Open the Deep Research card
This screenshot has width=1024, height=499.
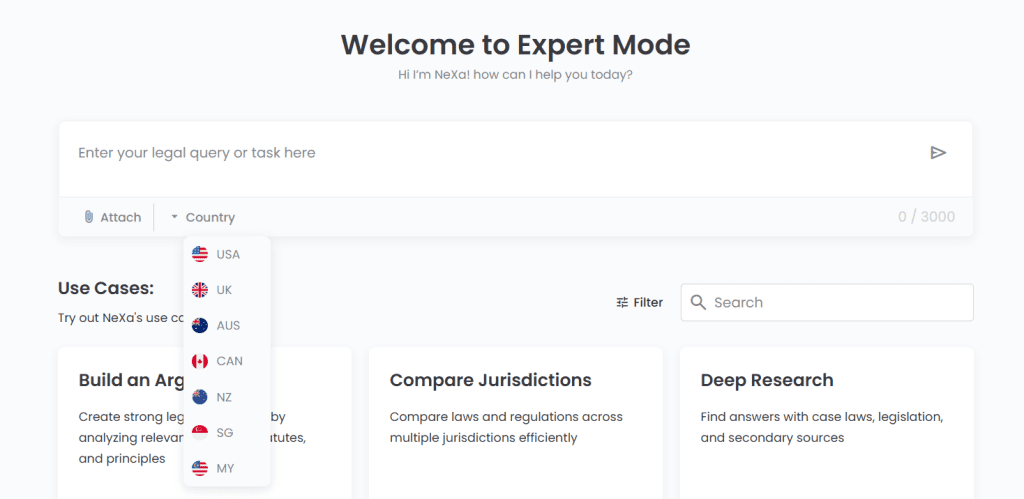[x=827, y=423]
